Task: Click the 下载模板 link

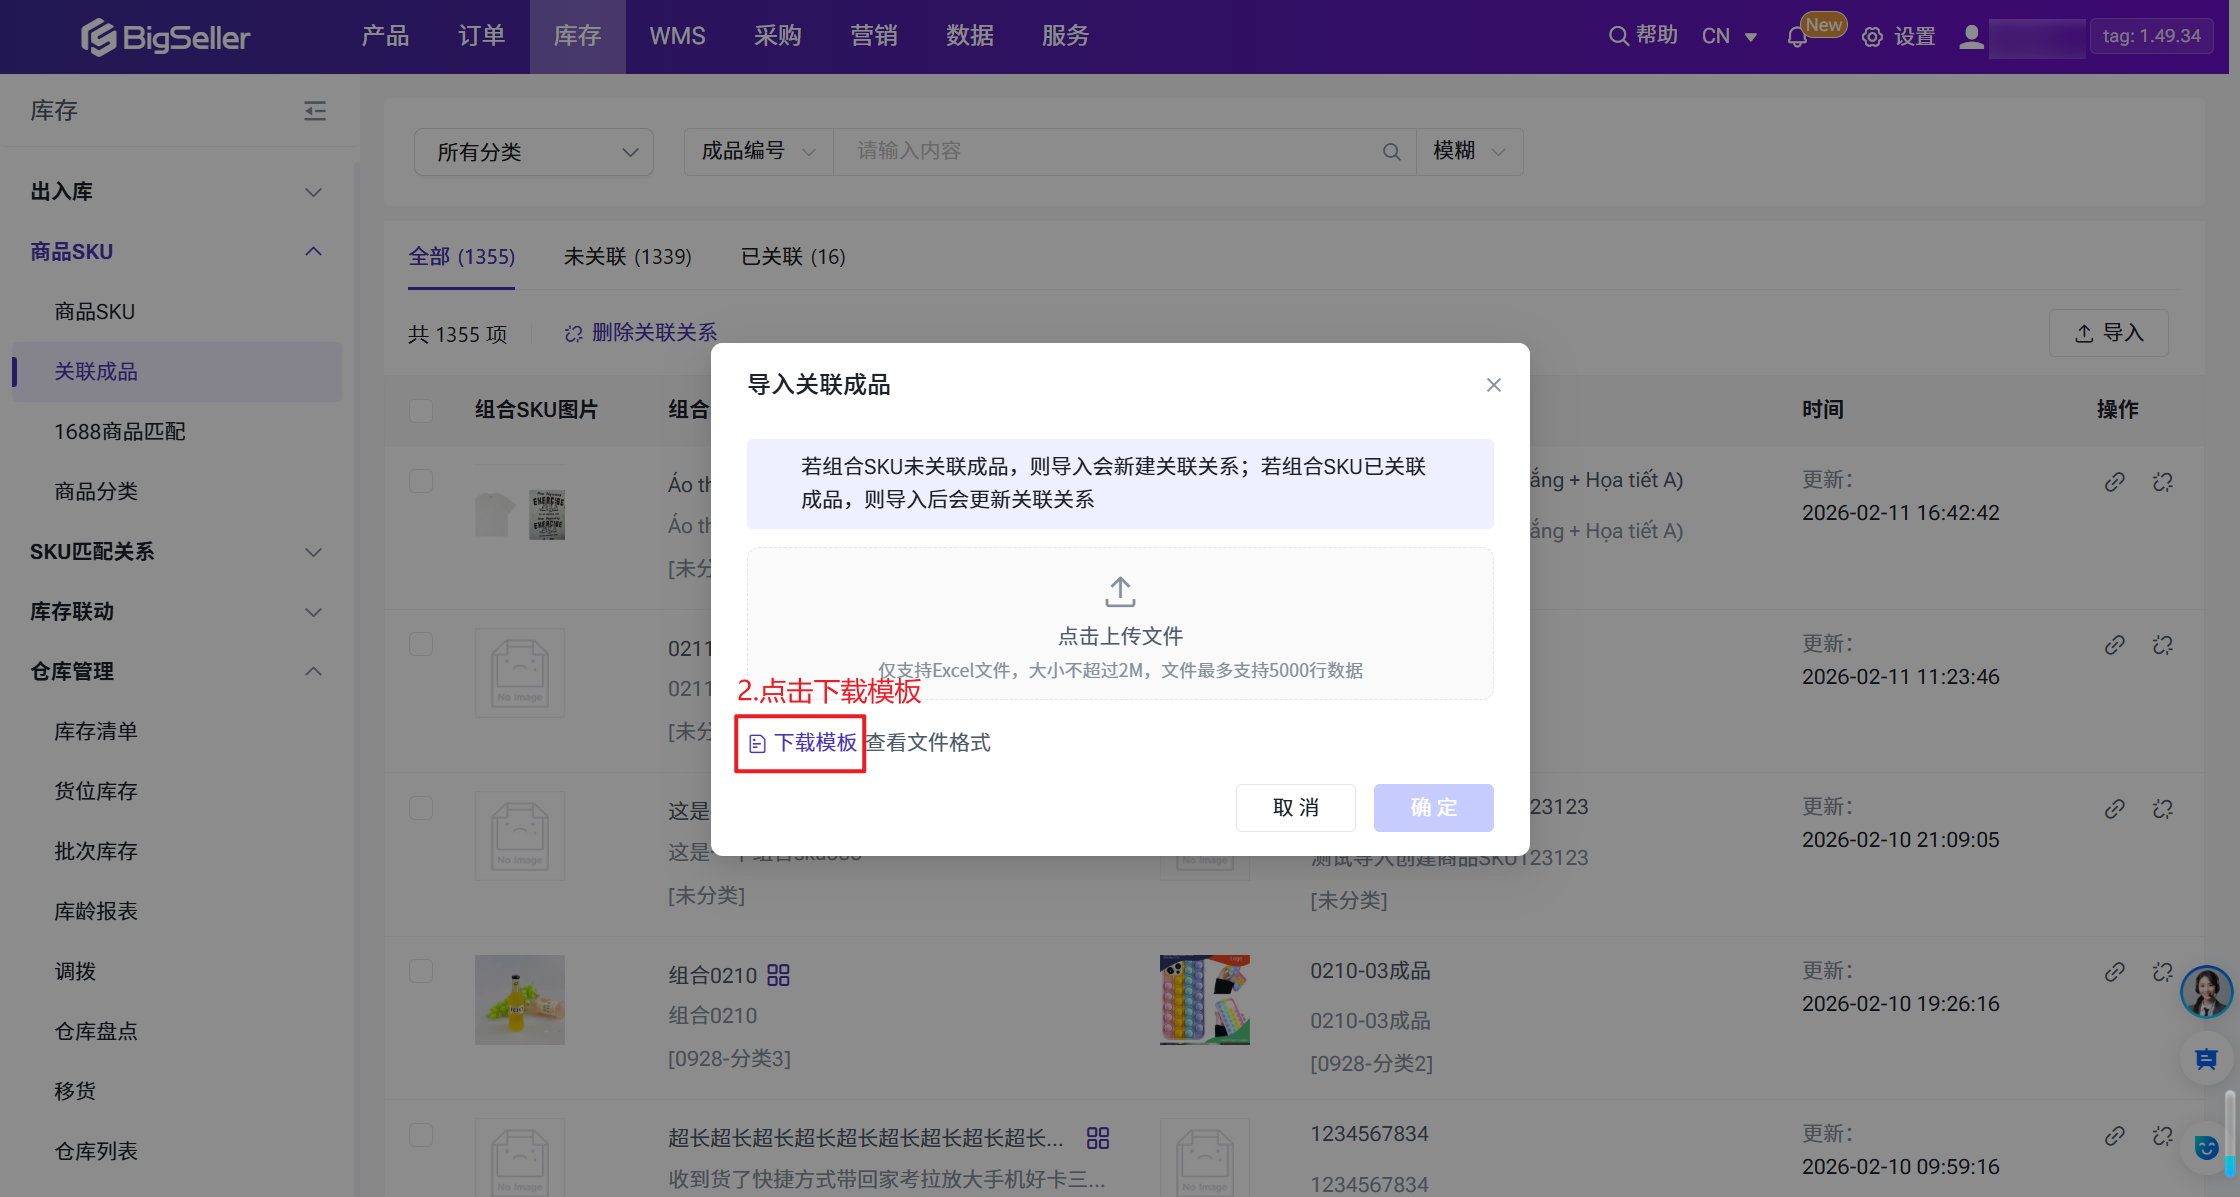Action: pos(814,743)
